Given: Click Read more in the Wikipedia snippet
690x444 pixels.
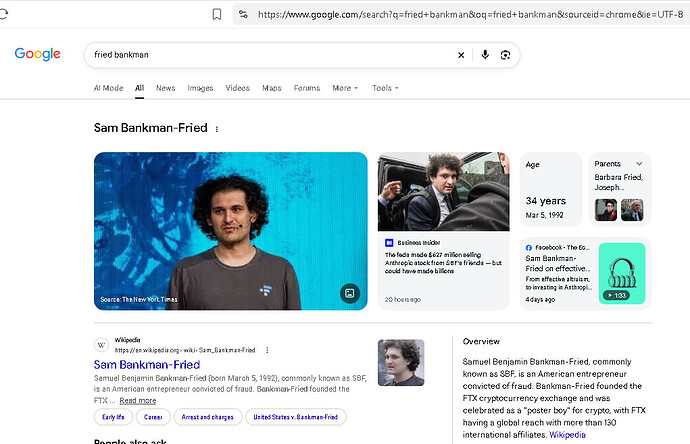Looking at the screenshot, I should [x=138, y=400].
